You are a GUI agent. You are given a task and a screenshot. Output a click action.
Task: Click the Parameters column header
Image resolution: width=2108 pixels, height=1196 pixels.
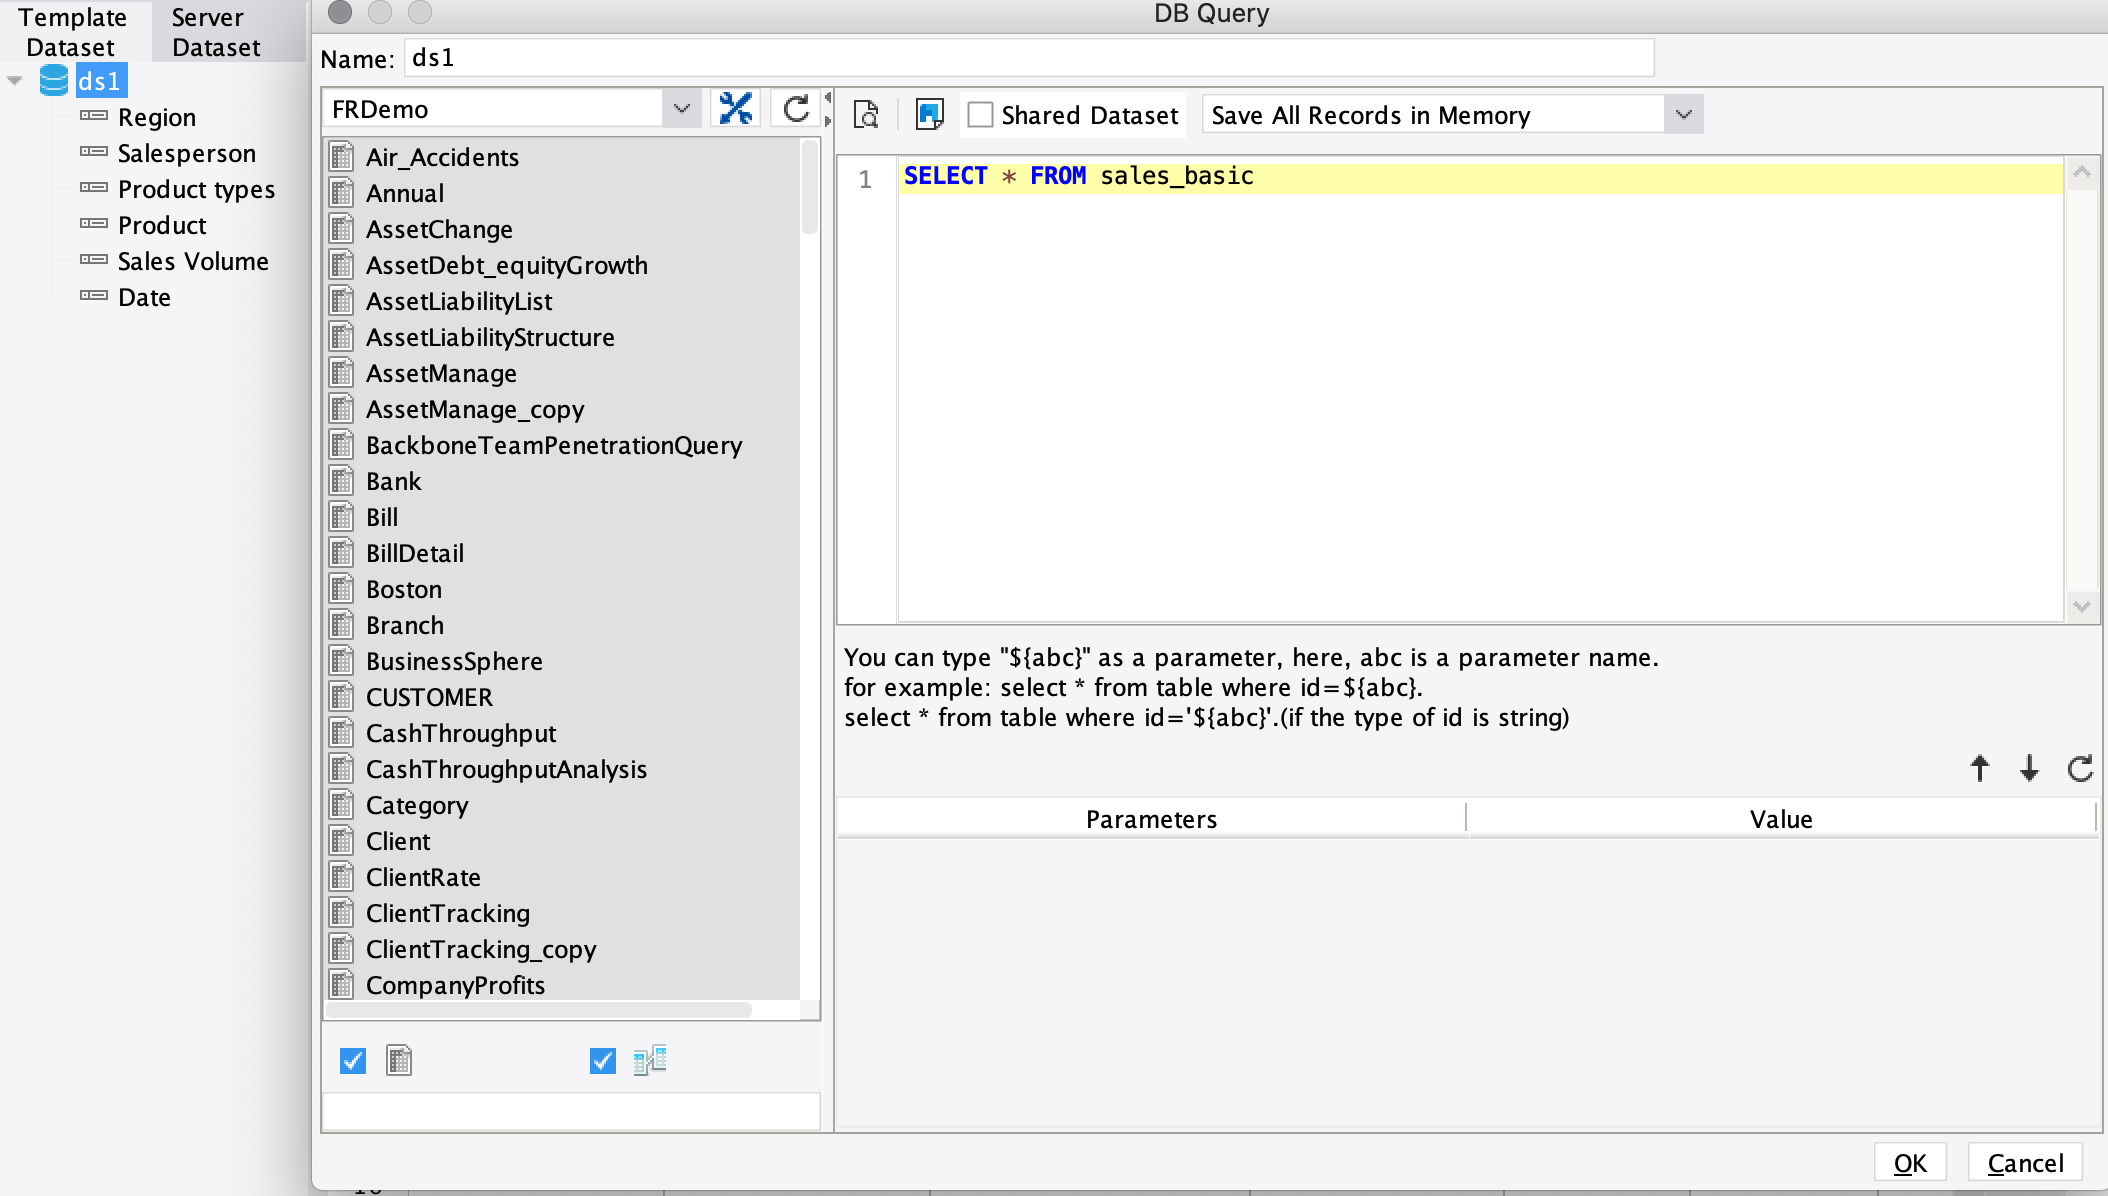pyautogui.click(x=1151, y=819)
